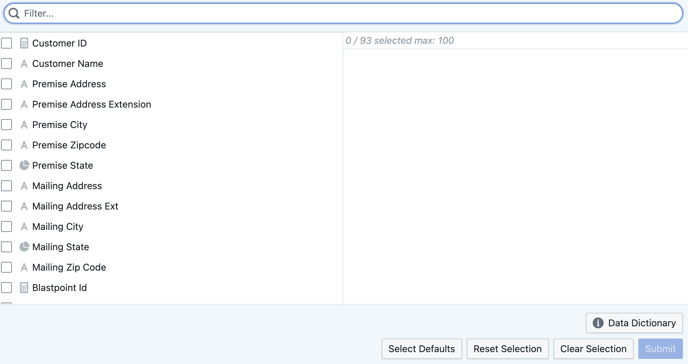The width and height of the screenshot is (688, 364).
Task: Focus the Filter search field
Action: (x=343, y=14)
